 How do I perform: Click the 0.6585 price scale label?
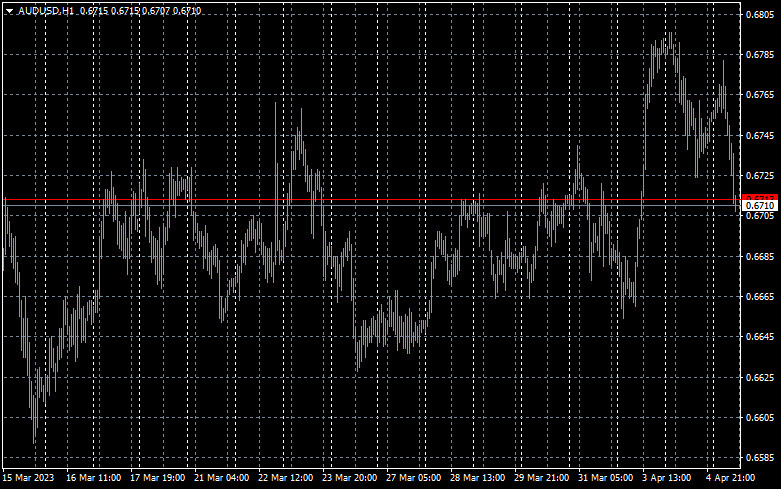point(760,458)
